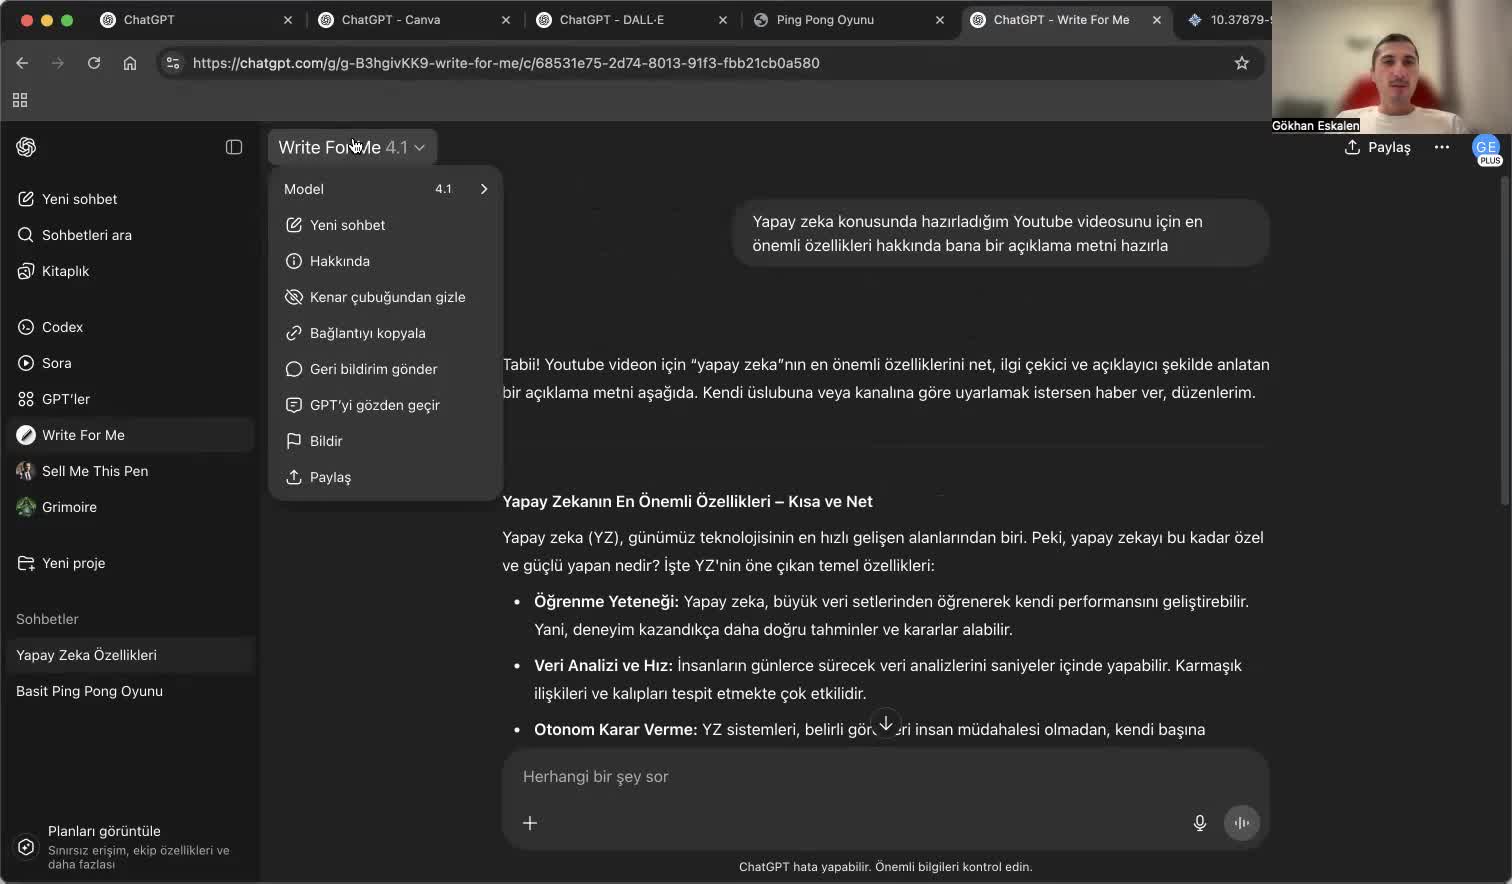Select Bağlantıyı kopyala menu entry
Screen dimensions: 1512x884
click(385, 333)
